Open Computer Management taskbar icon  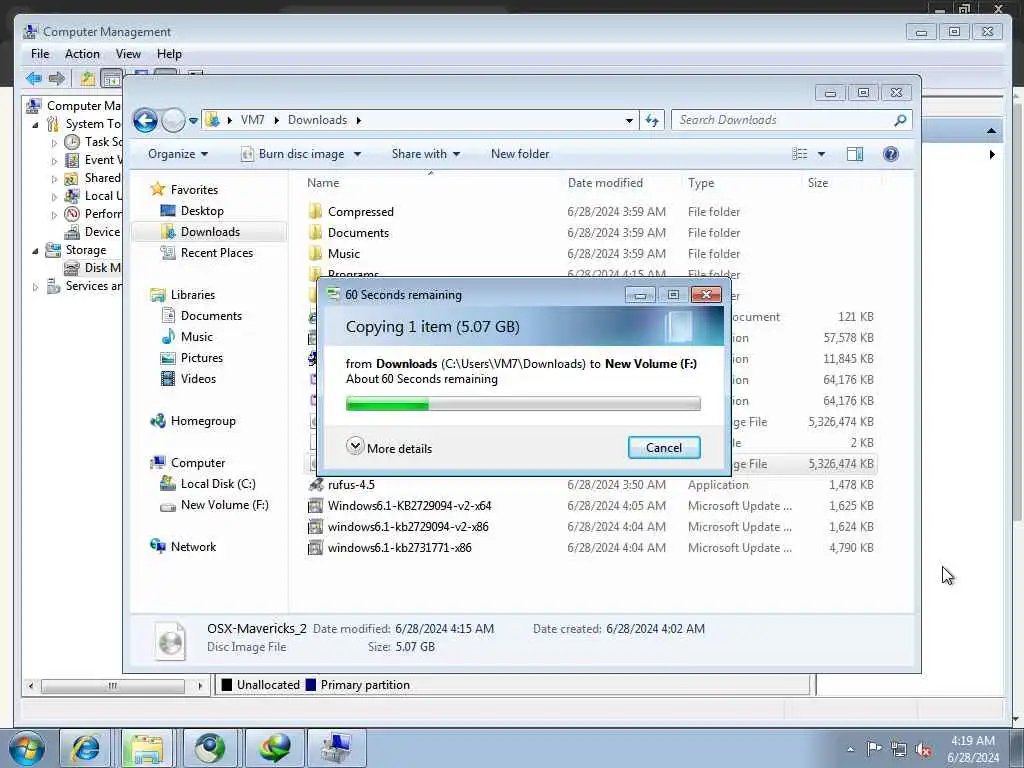(x=336, y=748)
